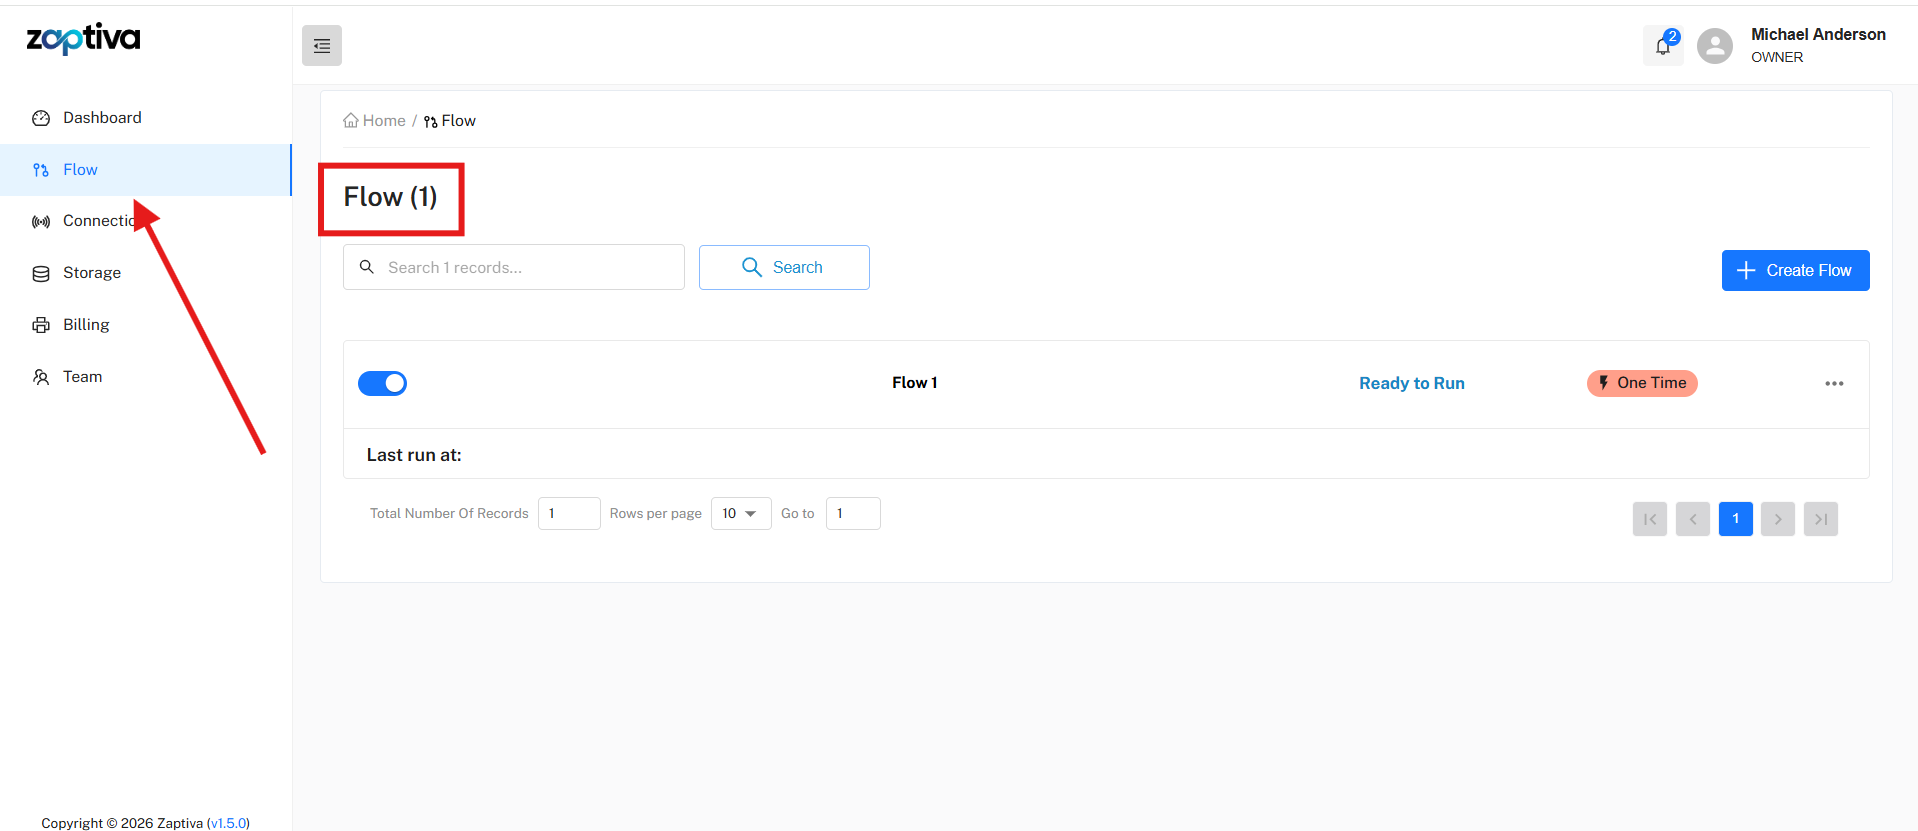The height and width of the screenshot is (831, 1918).
Task: Click the Zaptiva logo
Action: coord(83,39)
